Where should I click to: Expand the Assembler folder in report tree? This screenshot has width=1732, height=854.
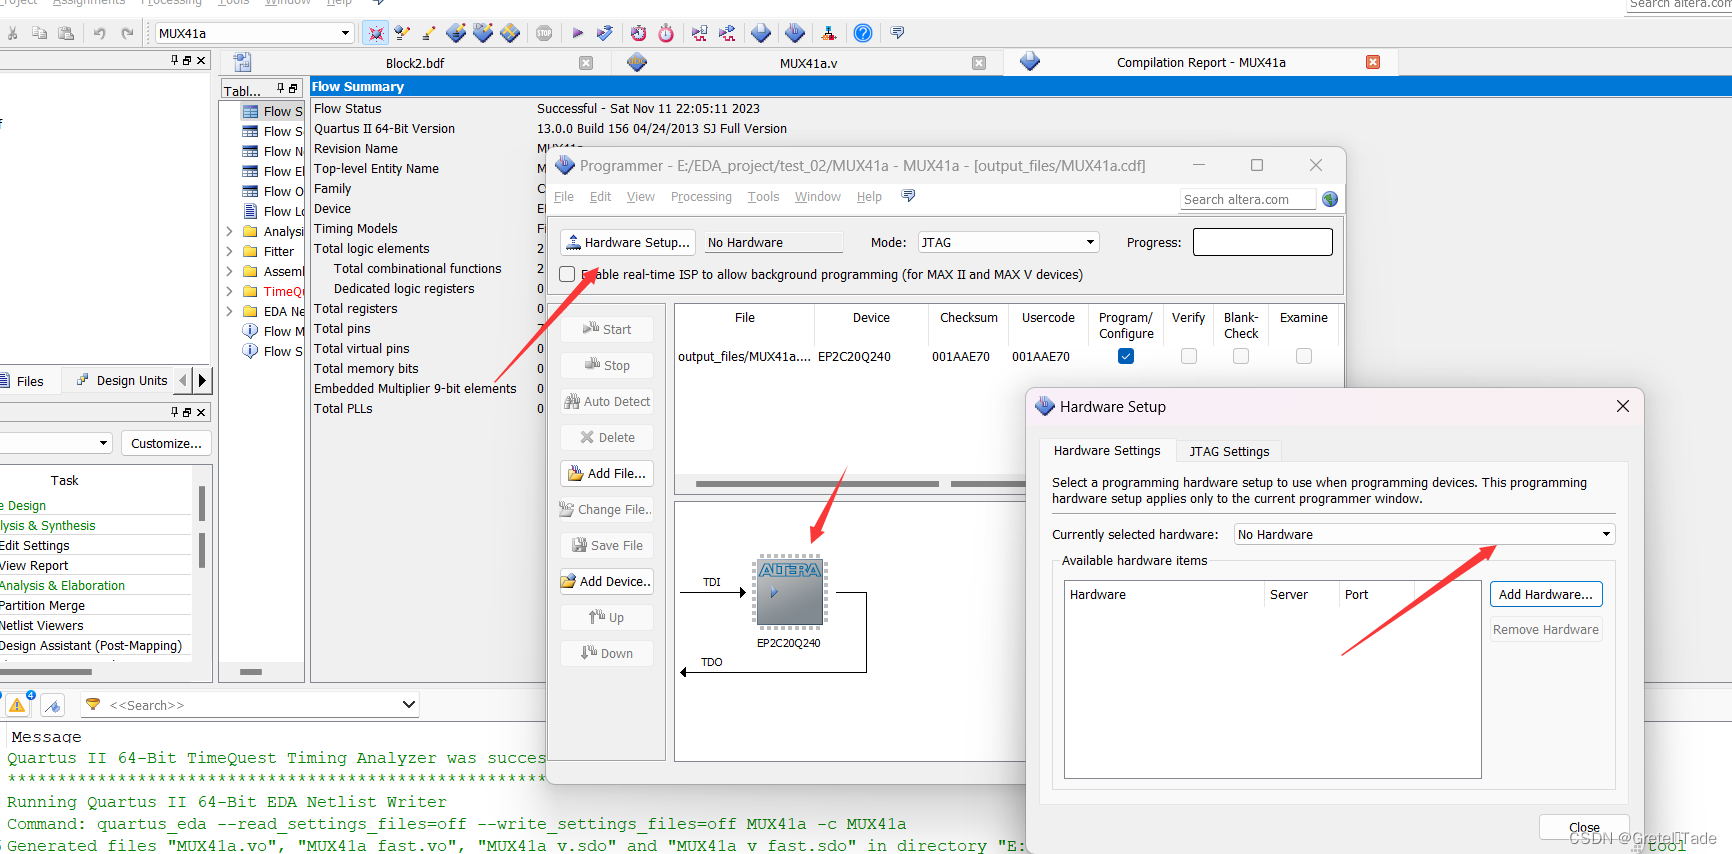click(229, 271)
